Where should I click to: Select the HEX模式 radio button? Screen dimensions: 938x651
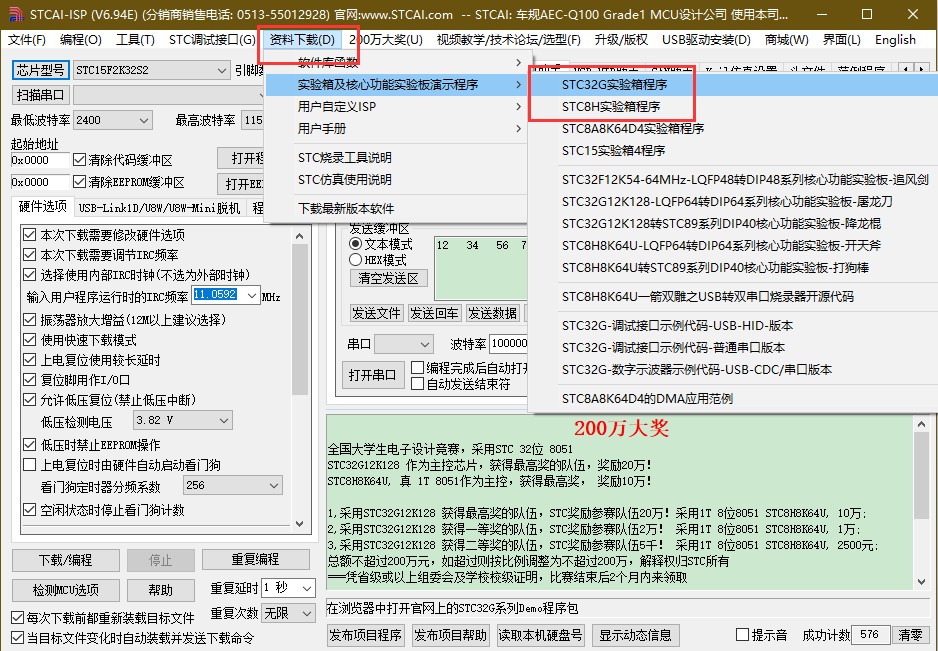click(x=356, y=260)
